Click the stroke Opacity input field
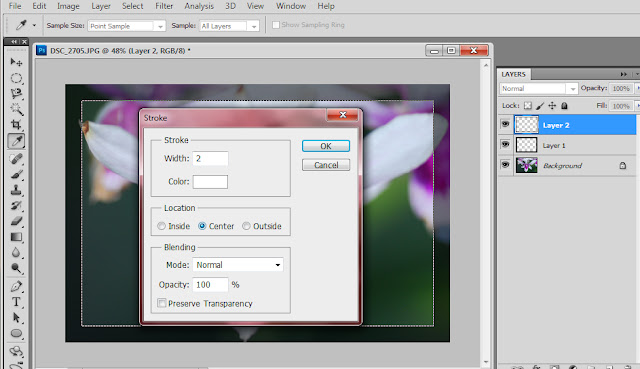Screen dimensions: 640x369 click(x=210, y=285)
